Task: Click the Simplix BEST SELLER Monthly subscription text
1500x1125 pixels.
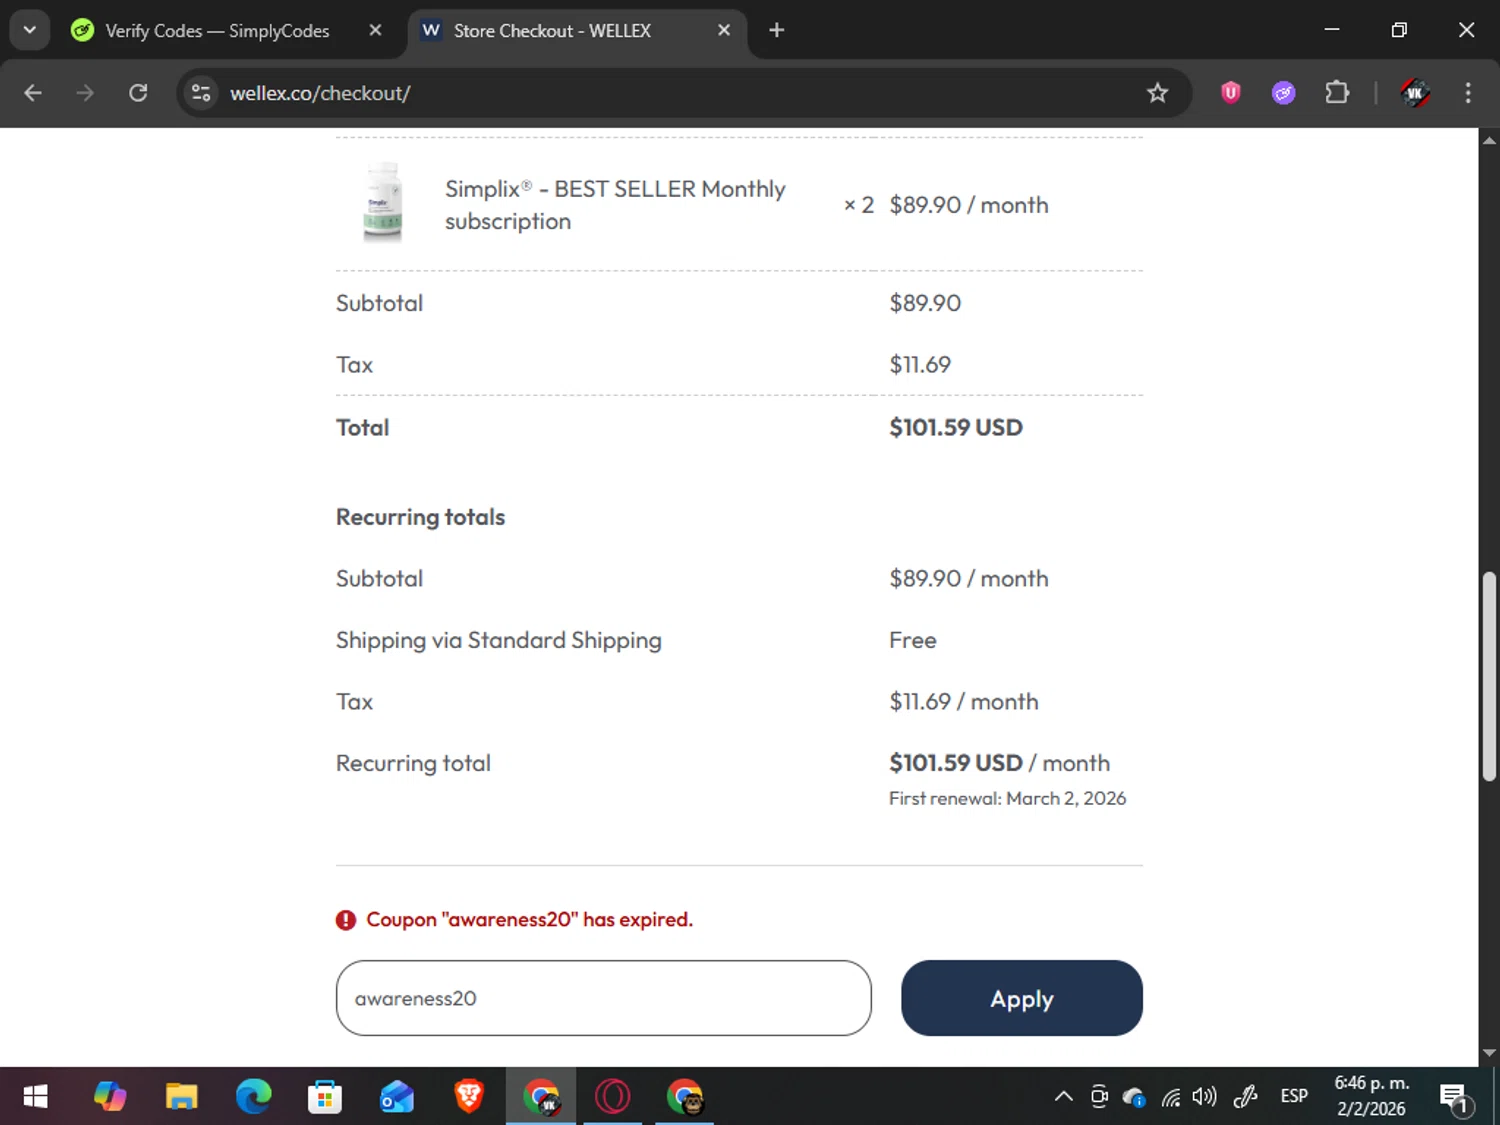Action: pyautogui.click(x=615, y=205)
